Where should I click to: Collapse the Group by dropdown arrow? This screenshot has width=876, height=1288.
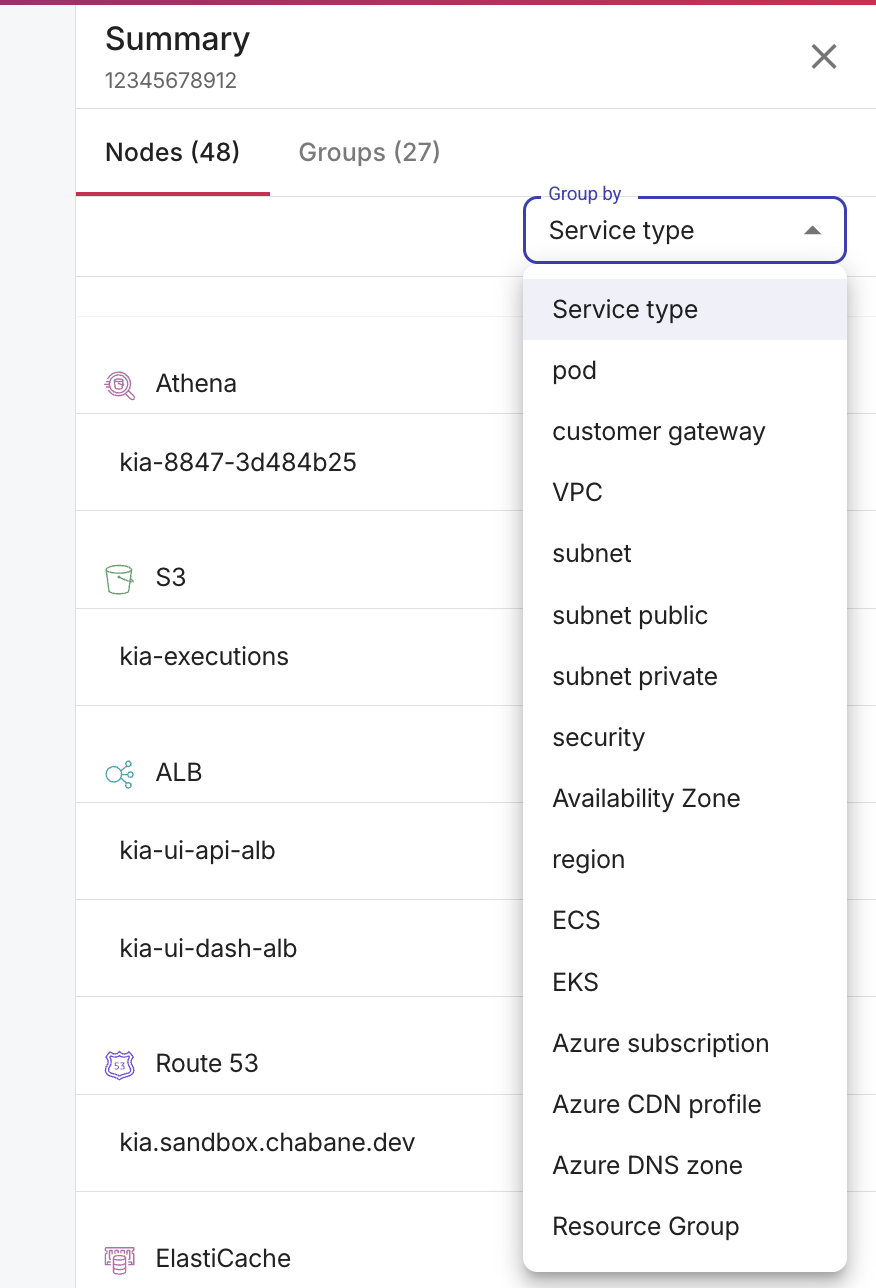tap(813, 231)
